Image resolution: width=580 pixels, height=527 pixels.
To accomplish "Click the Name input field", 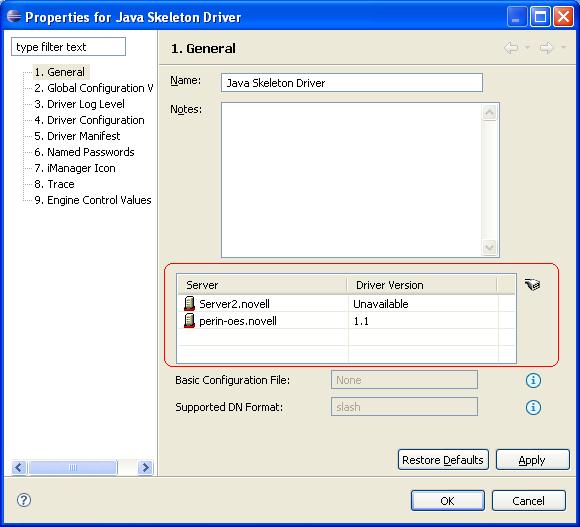I will 352,82.
